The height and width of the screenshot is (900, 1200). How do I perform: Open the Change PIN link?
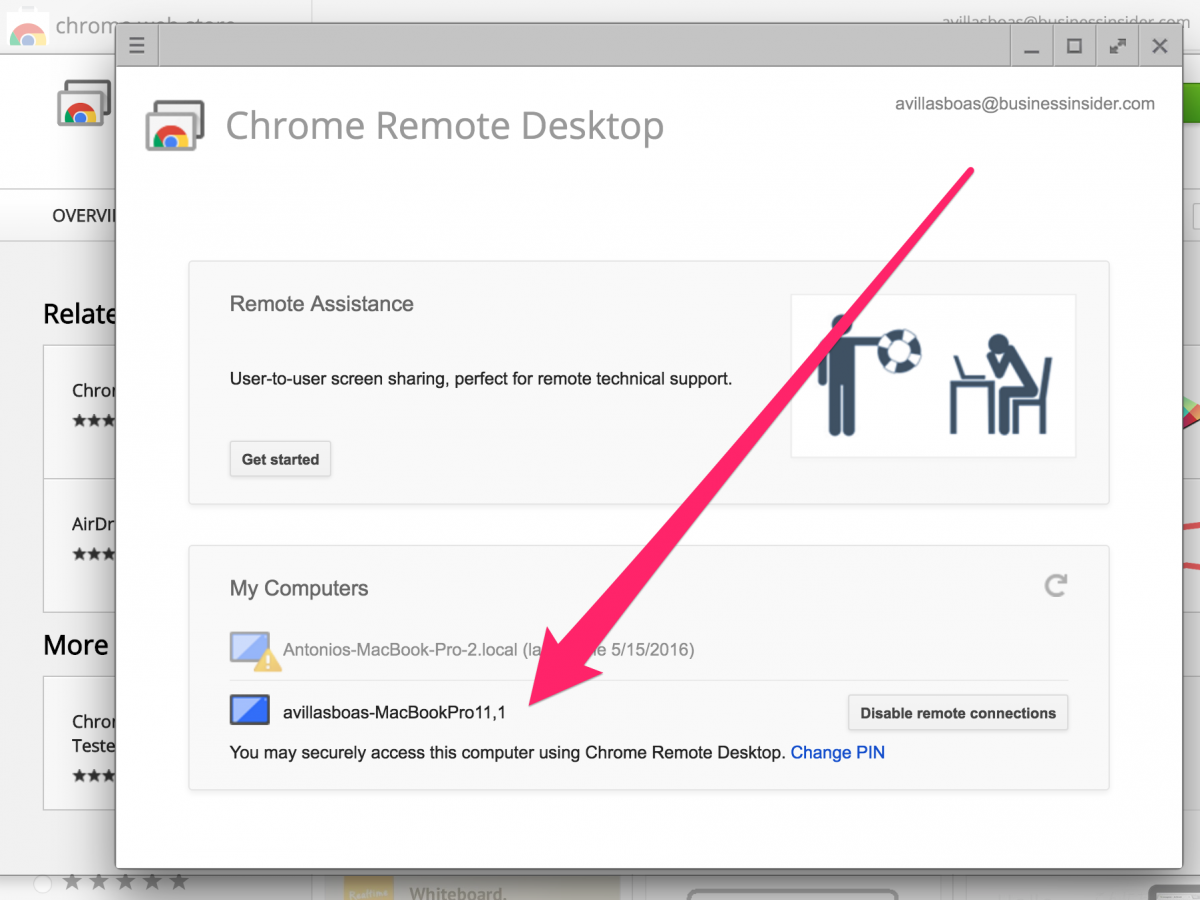[x=838, y=752]
